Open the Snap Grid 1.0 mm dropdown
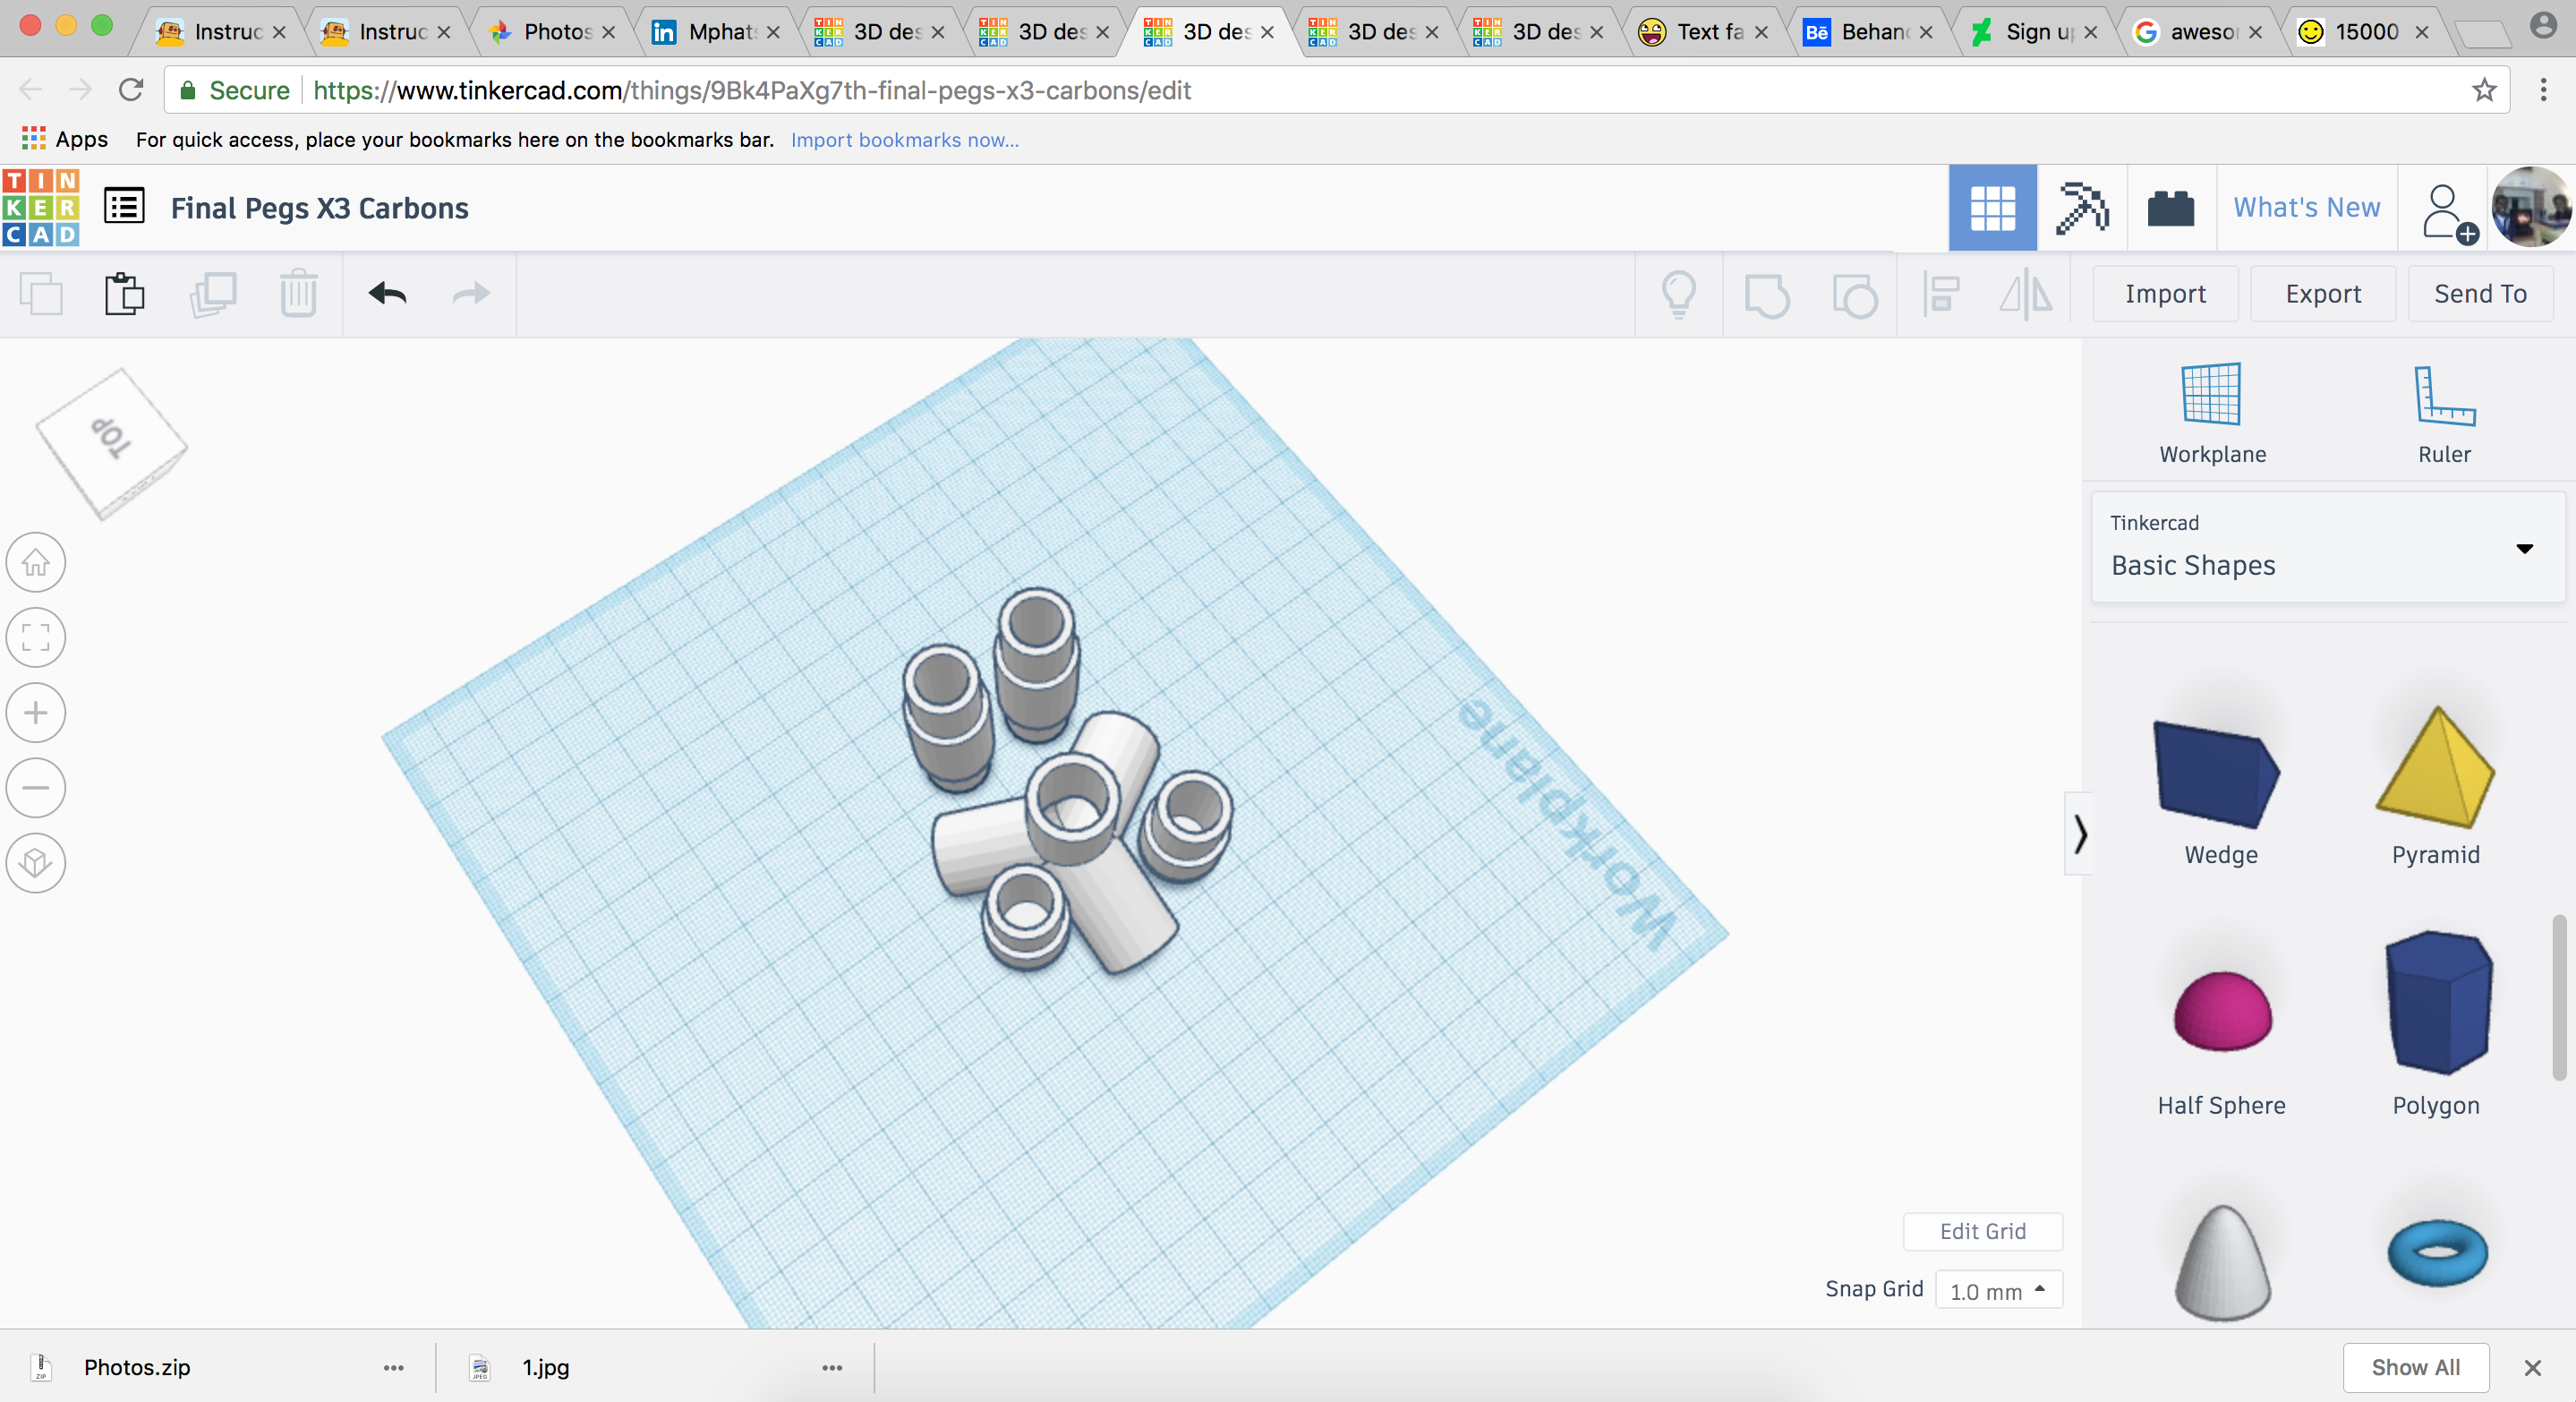Screen dimensions: 2576x1402 pos(1997,1290)
